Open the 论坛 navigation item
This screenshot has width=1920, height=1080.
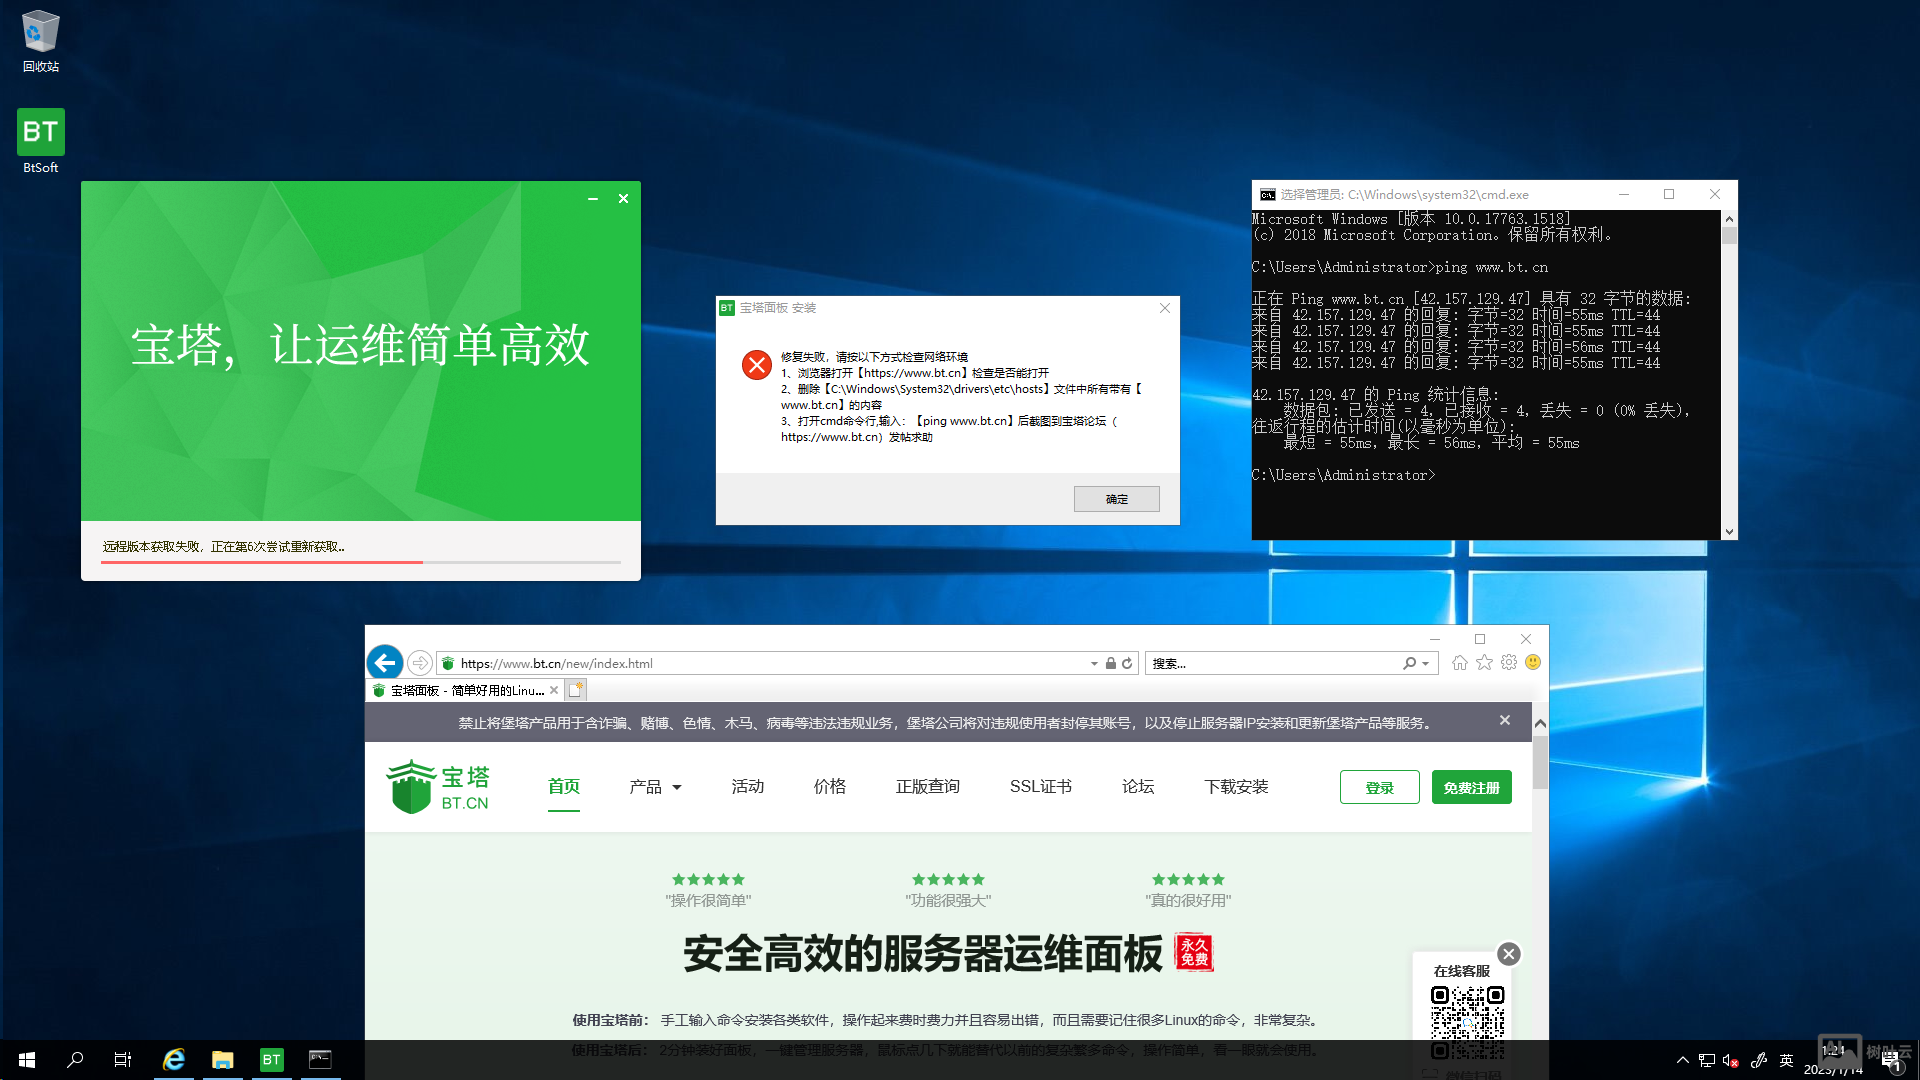point(1138,787)
